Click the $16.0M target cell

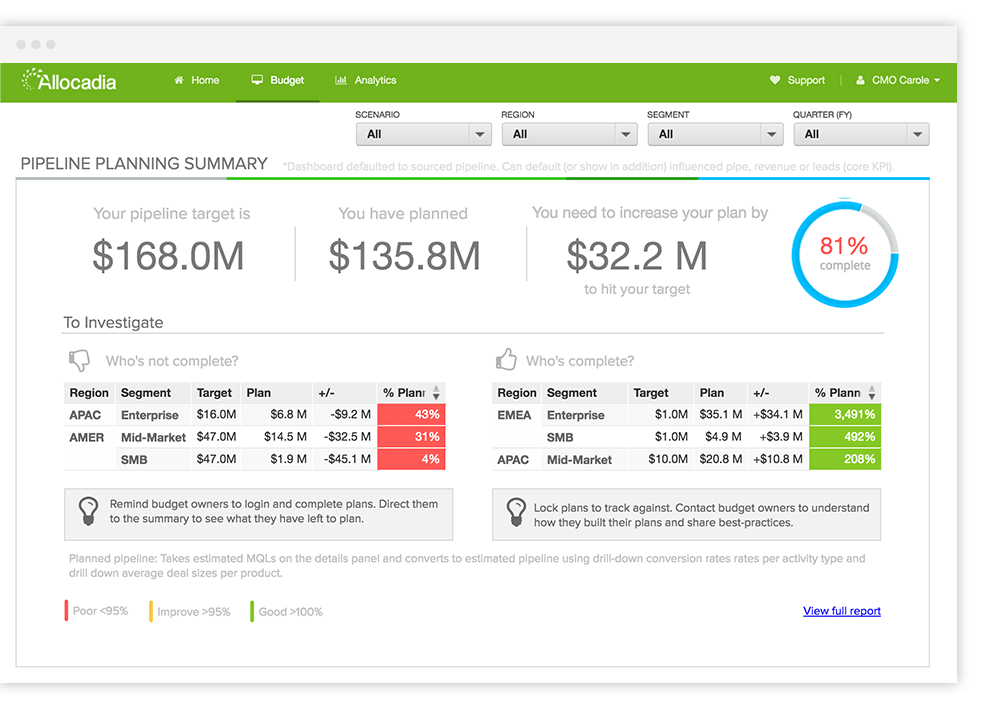coord(216,414)
